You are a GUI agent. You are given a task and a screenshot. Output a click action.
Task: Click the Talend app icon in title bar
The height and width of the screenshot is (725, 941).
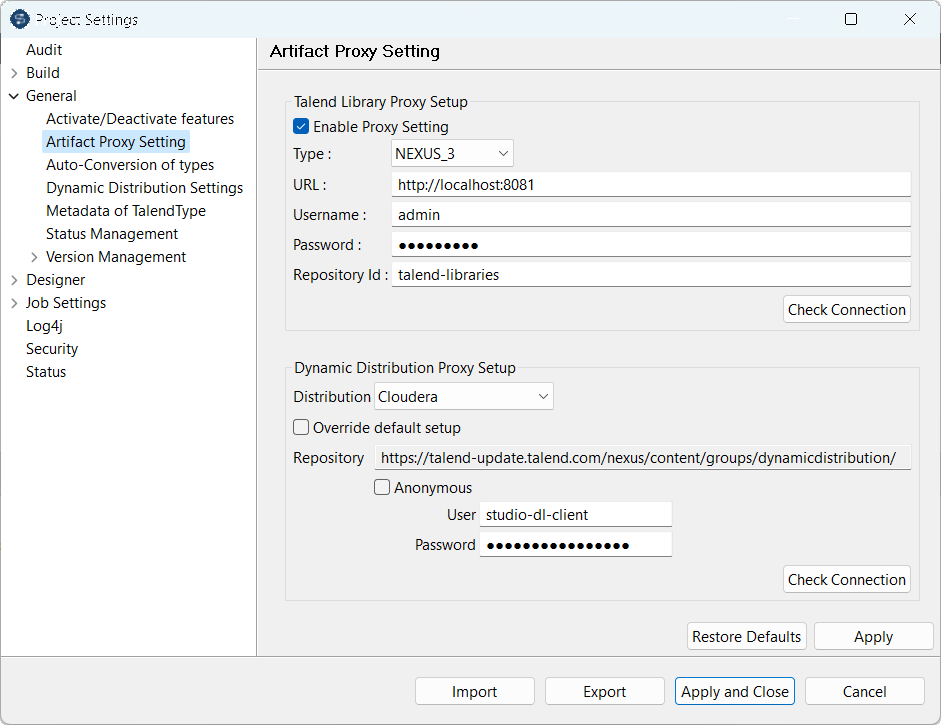point(19,19)
